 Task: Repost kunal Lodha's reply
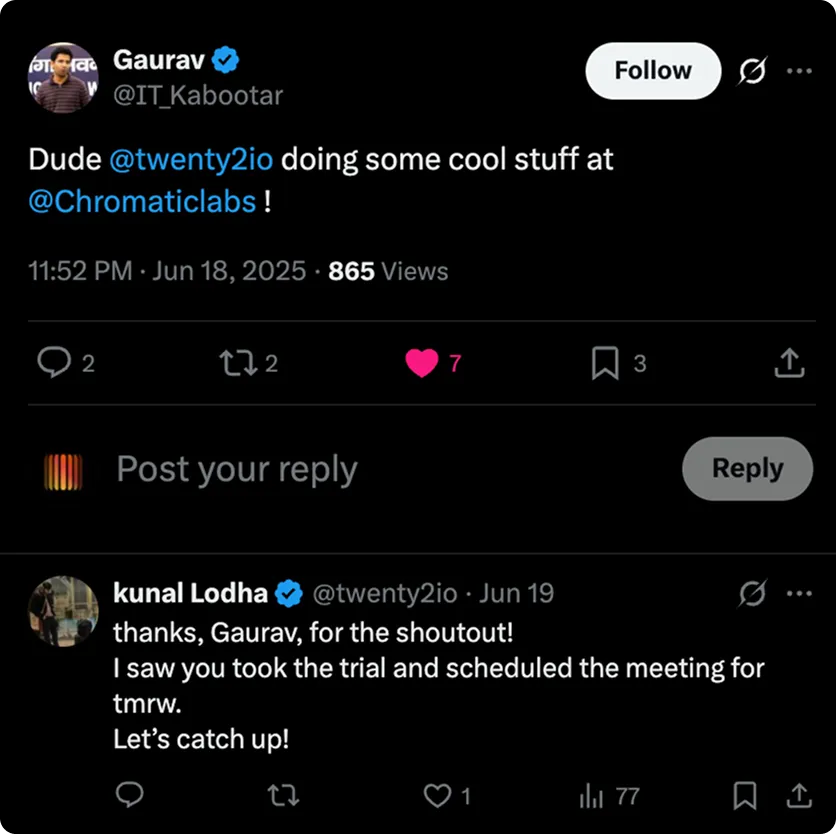pyautogui.click(x=283, y=795)
